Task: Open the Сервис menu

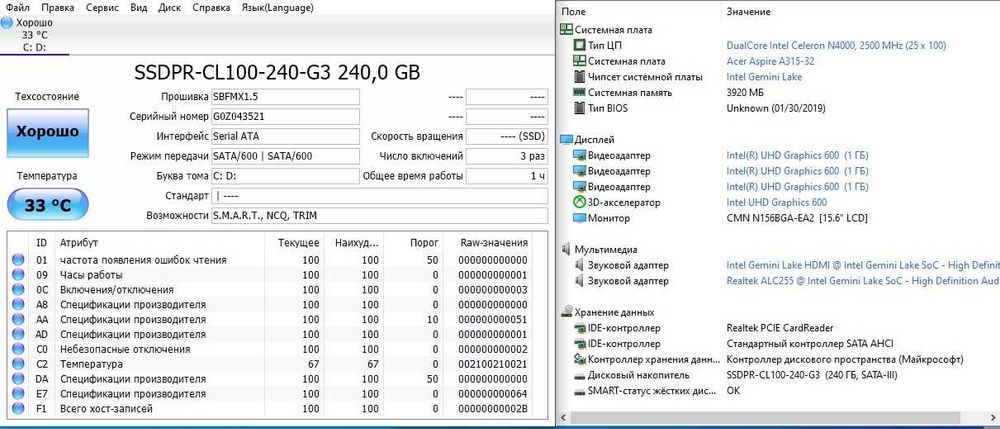Action: tap(101, 8)
